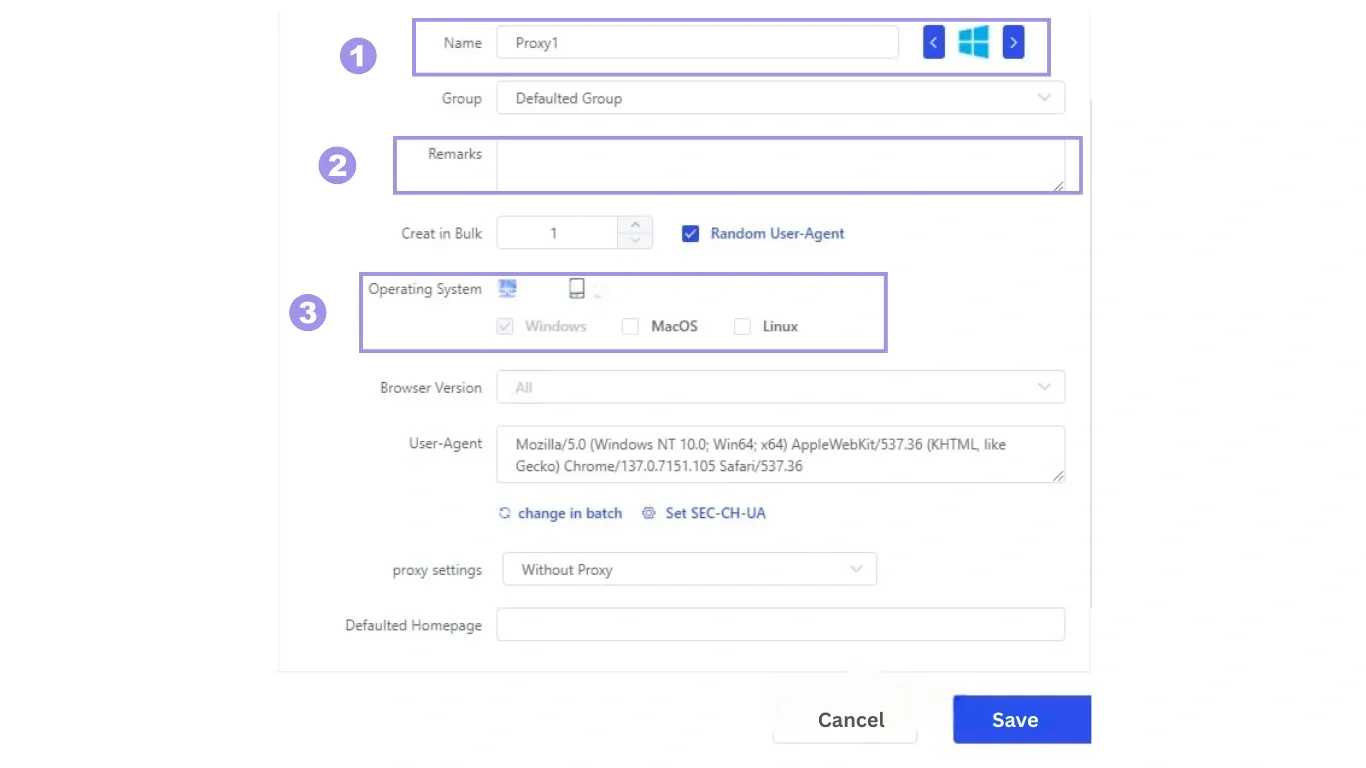Click the right arrow icon beside the Windows logo

coord(1013,42)
